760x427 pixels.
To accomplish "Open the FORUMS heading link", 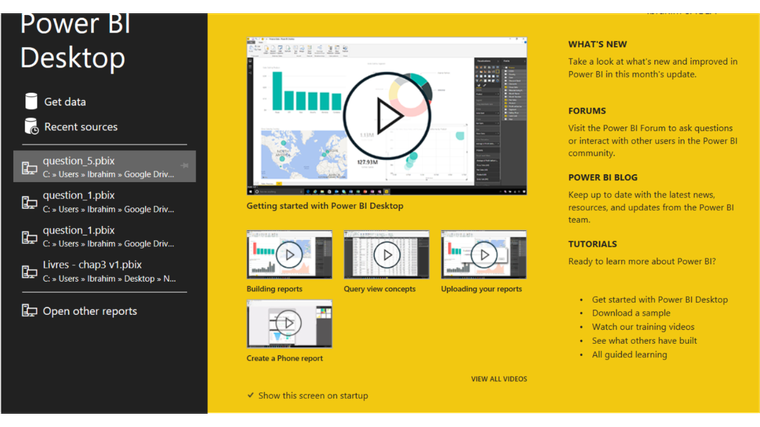I will [587, 111].
